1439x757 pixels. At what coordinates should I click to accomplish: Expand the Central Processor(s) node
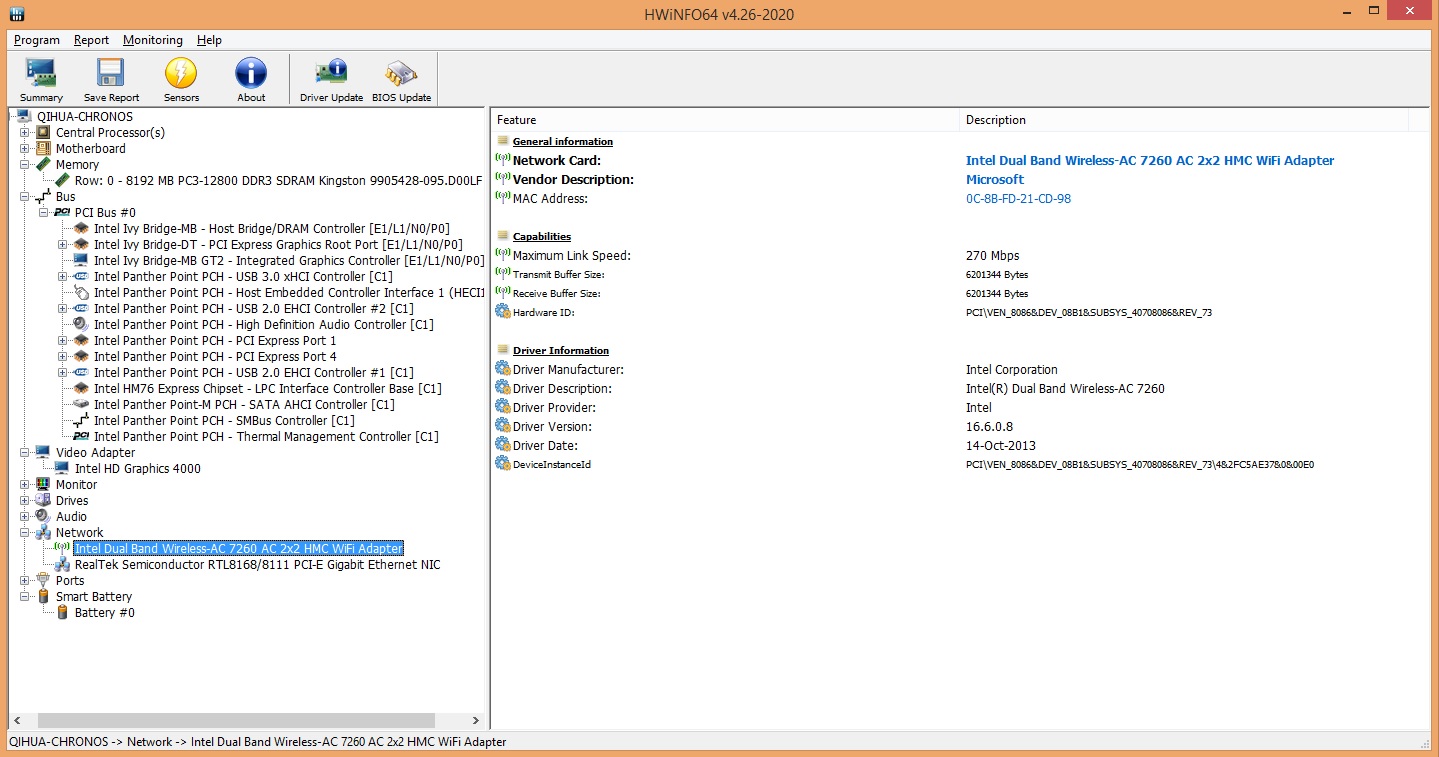click(x=24, y=132)
